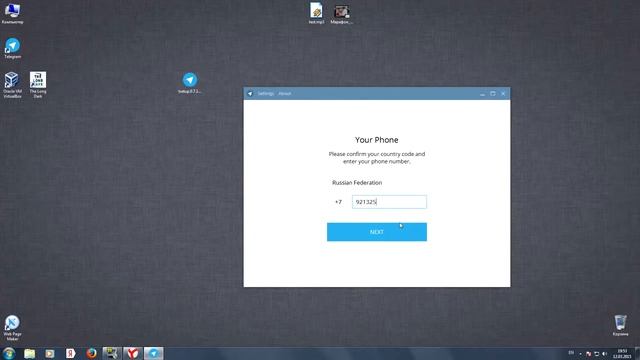
Task: Open the Russian Federation country selector
Action: point(357,182)
